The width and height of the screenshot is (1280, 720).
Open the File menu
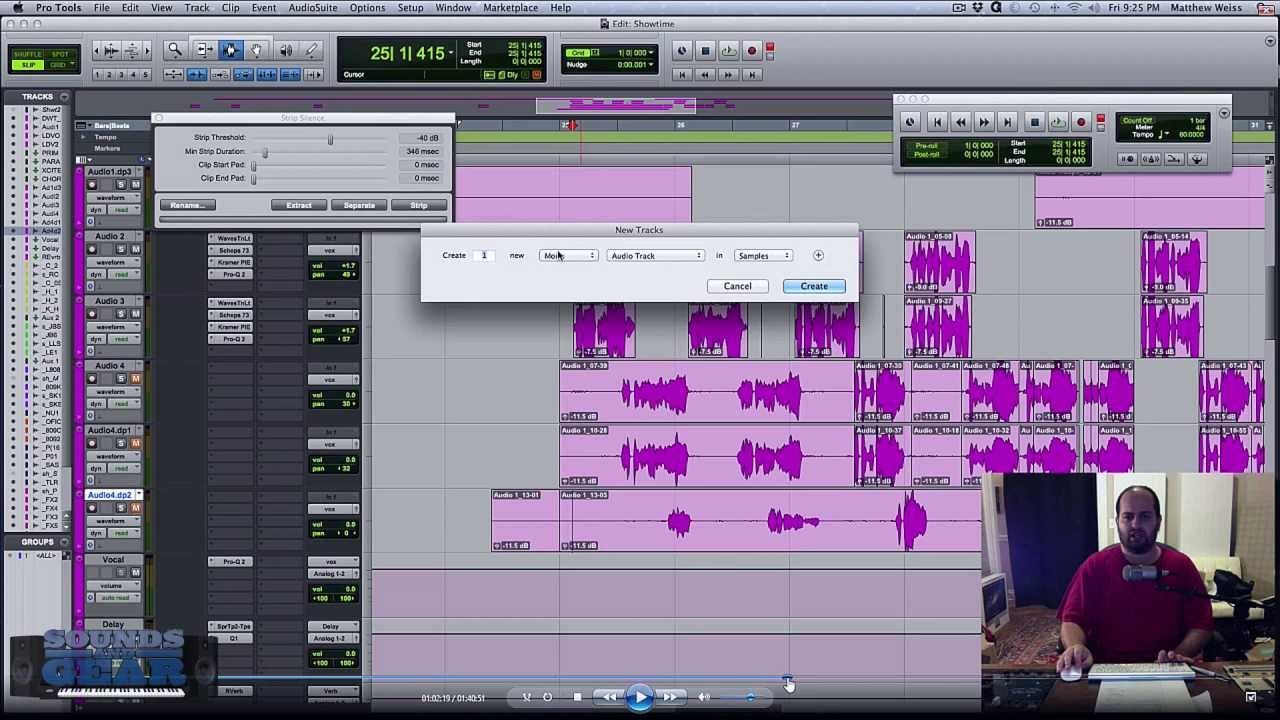(102, 8)
